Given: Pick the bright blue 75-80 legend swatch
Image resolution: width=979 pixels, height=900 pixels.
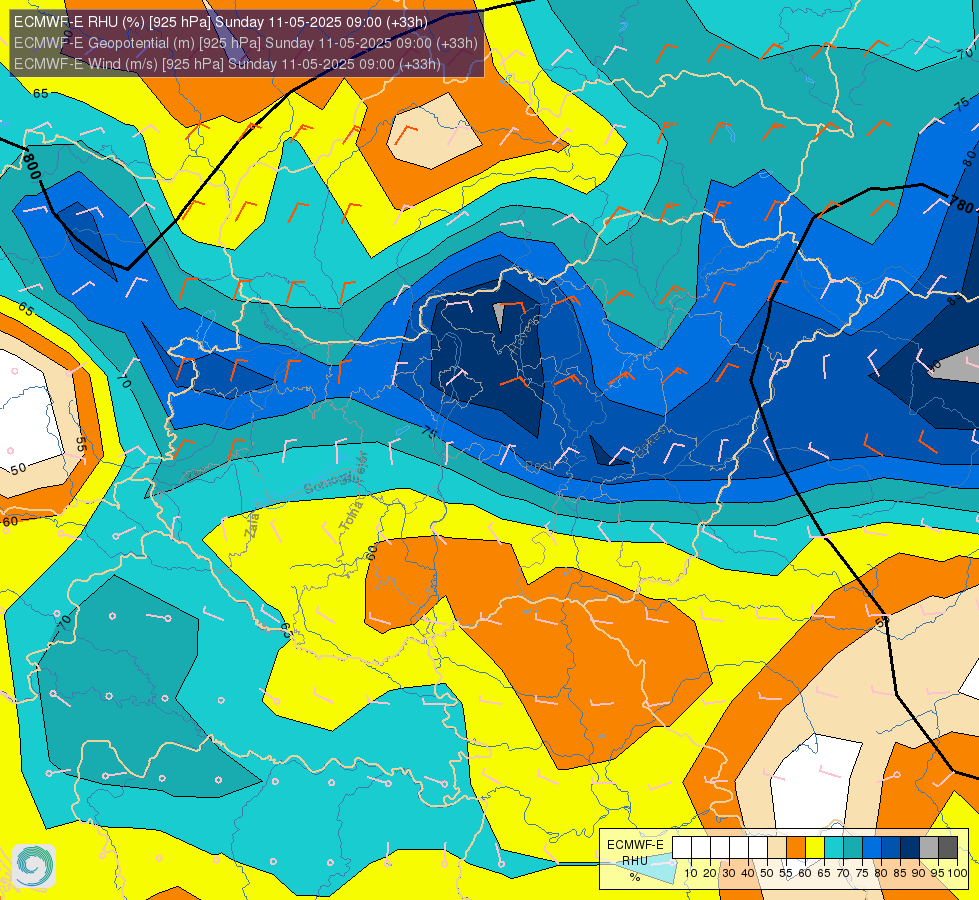Looking at the screenshot, I should point(871,847).
